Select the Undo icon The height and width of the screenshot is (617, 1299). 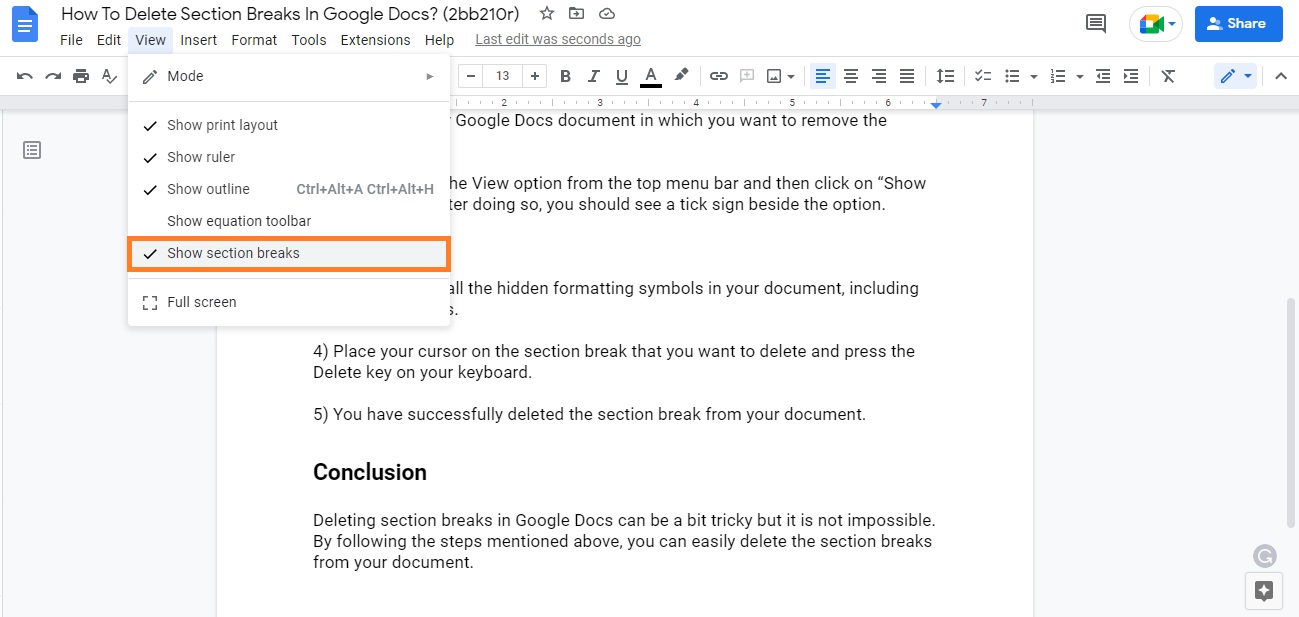pyautogui.click(x=24, y=75)
